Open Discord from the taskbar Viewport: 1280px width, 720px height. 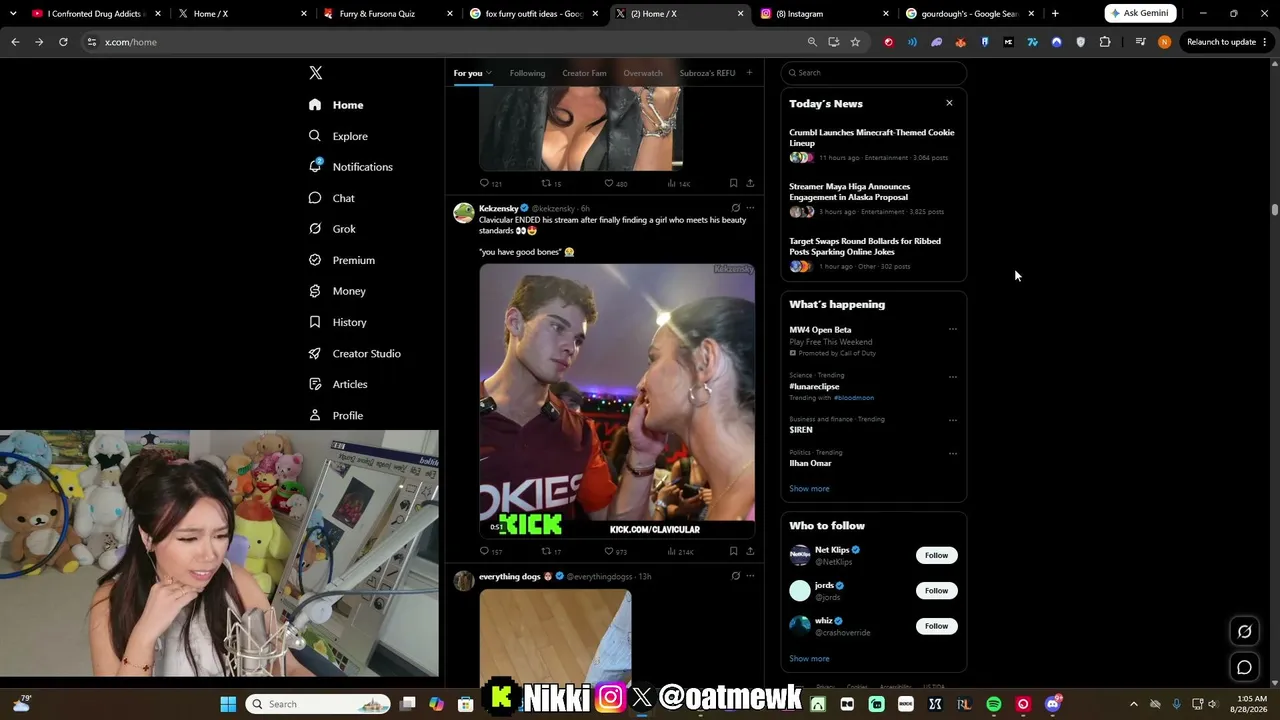1052,704
